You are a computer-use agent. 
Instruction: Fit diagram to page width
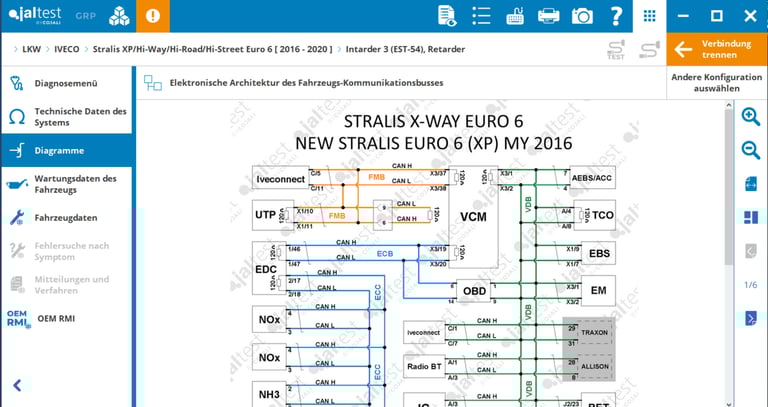[x=751, y=184]
